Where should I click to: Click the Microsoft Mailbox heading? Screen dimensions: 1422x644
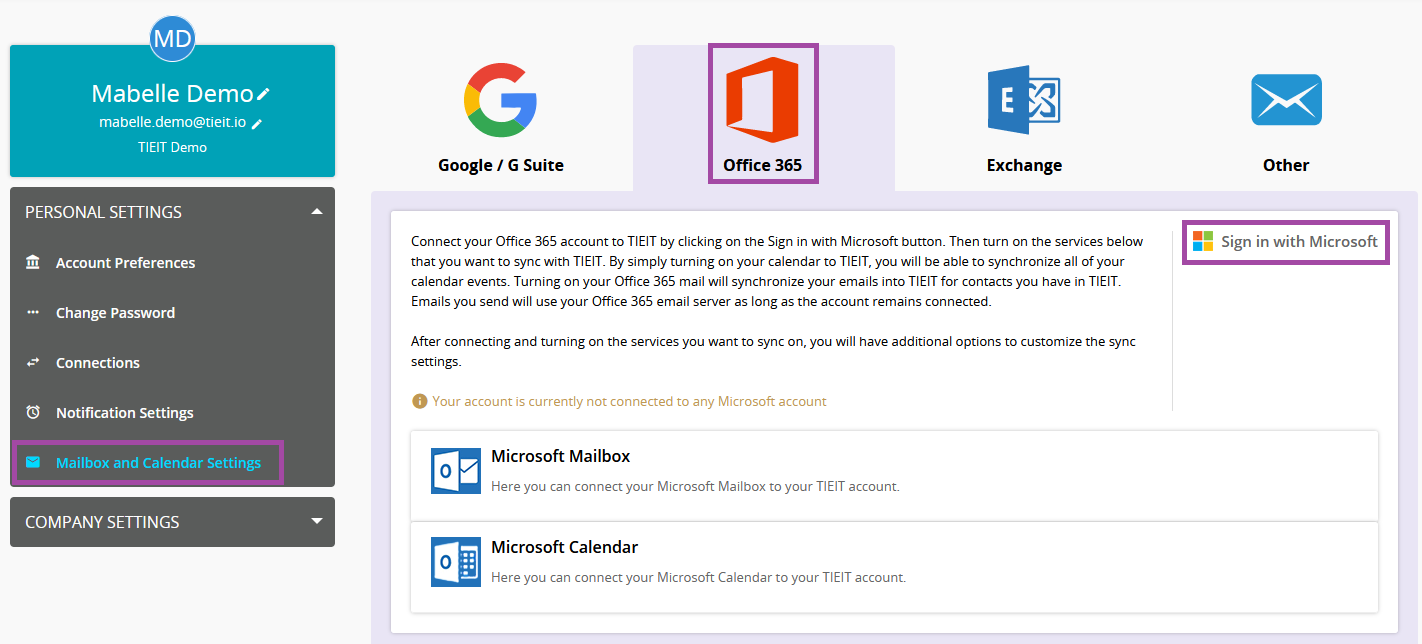pyautogui.click(x=560, y=456)
